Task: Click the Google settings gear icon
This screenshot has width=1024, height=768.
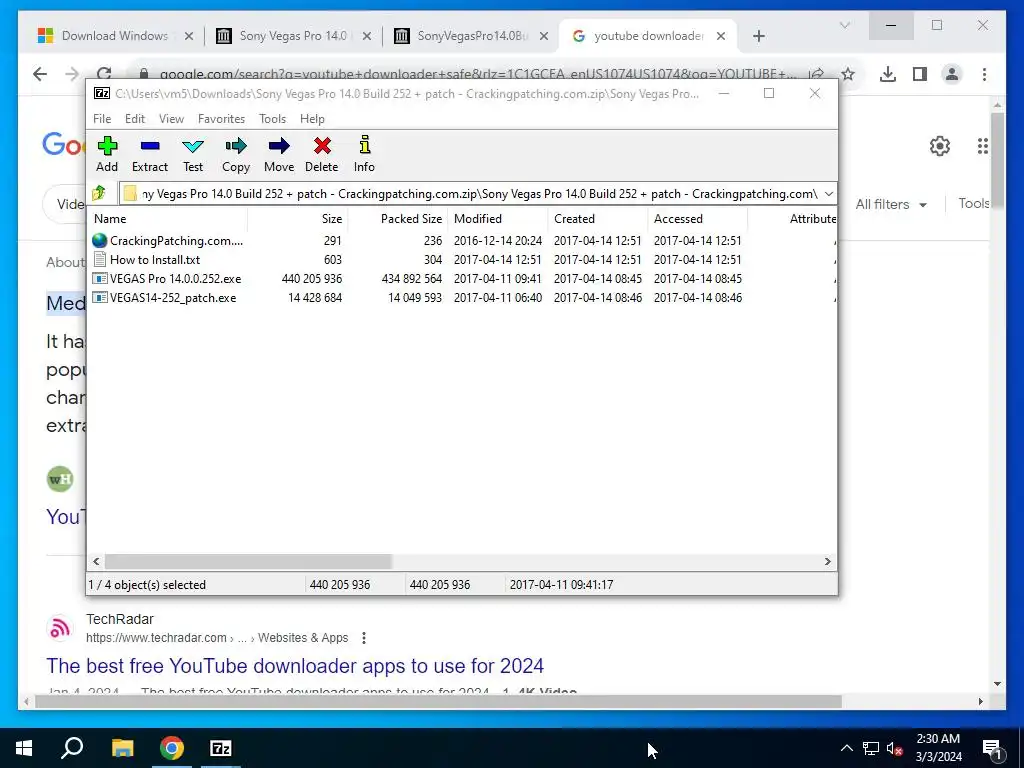Action: coord(940,146)
